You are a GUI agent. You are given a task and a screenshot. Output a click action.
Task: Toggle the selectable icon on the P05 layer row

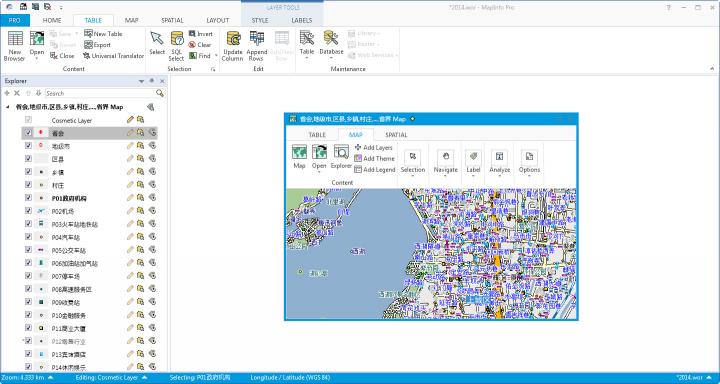[x=141, y=250]
